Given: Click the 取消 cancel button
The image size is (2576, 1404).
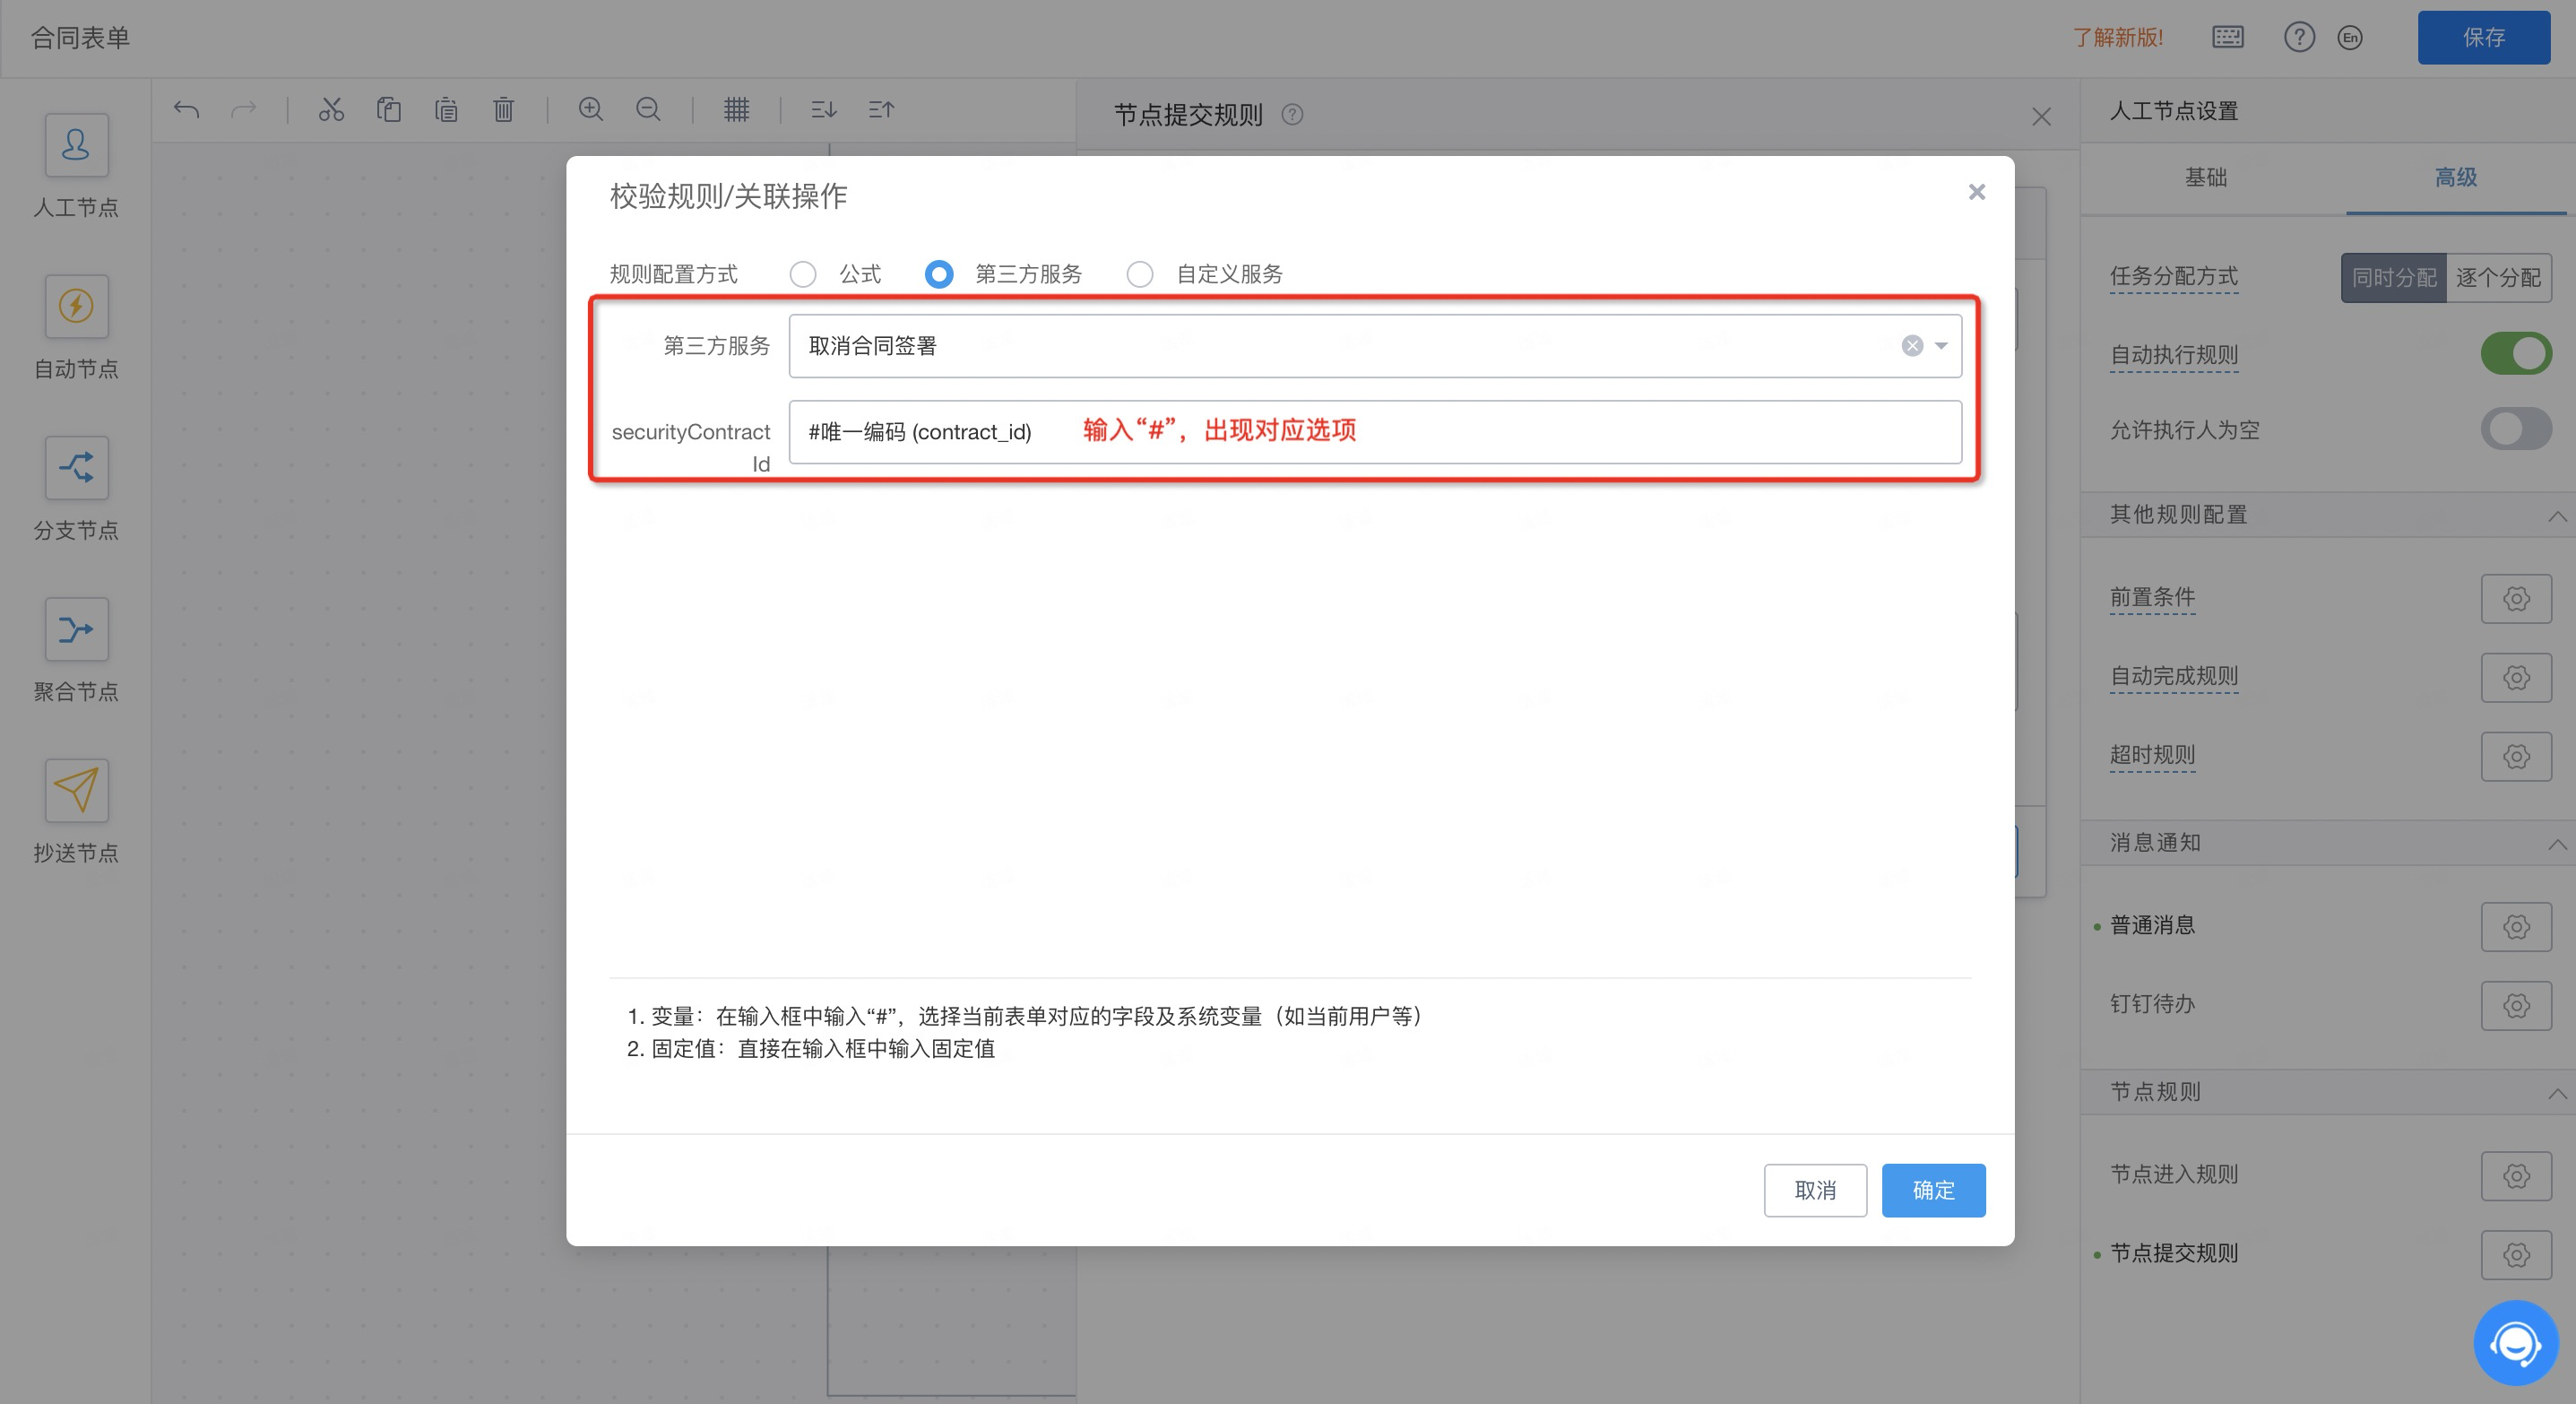Looking at the screenshot, I should tap(1814, 1190).
